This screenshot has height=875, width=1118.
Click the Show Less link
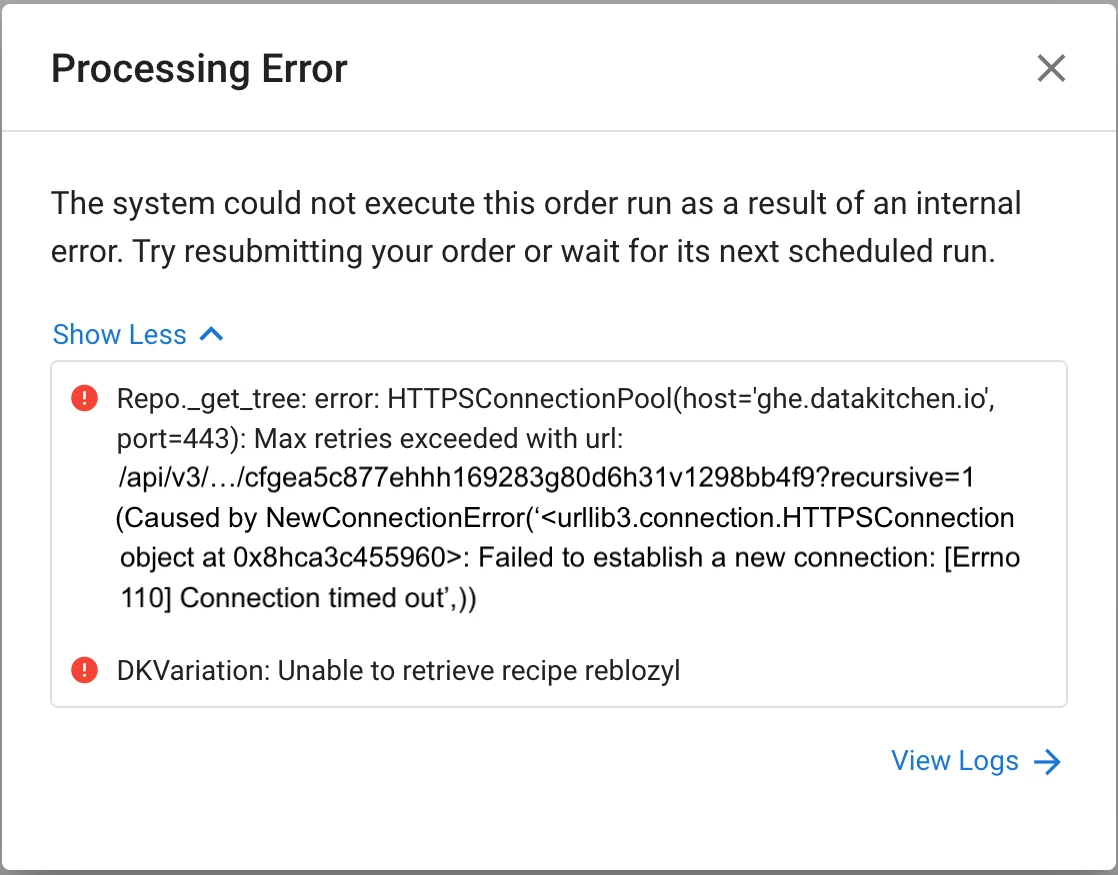pos(119,334)
